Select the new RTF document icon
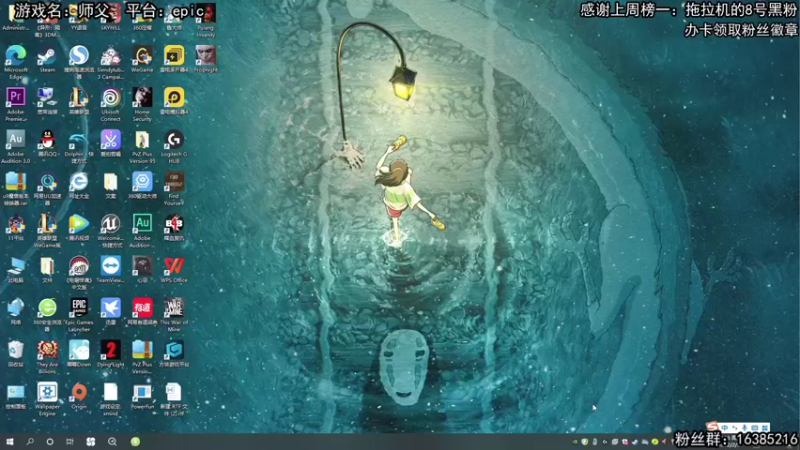The height and width of the screenshot is (450, 800). [174, 392]
